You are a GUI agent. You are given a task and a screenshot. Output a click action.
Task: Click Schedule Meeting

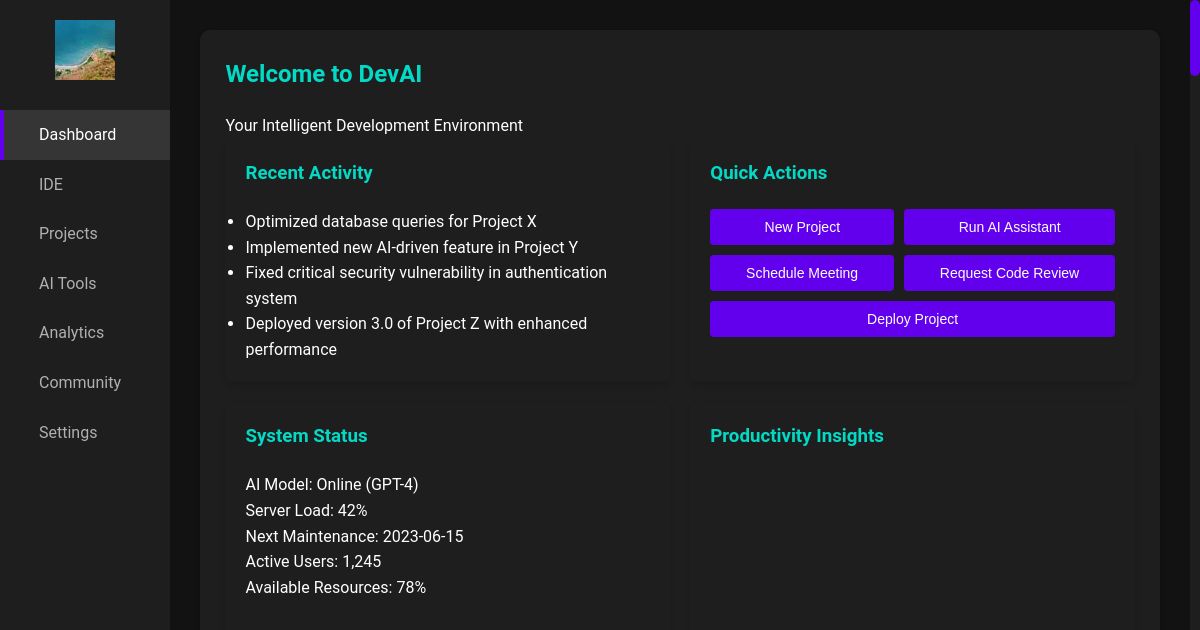pyautogui.click(x=802, y=273)
